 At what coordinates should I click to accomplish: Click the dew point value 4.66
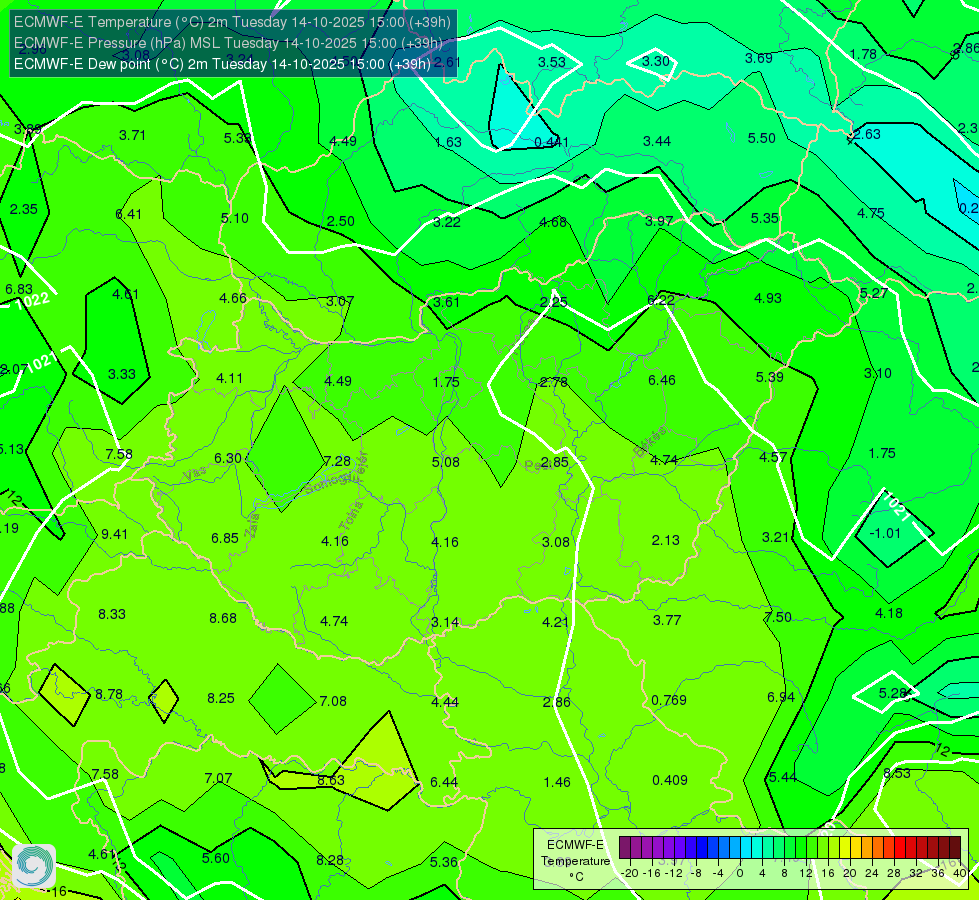(x=233, y=298)
